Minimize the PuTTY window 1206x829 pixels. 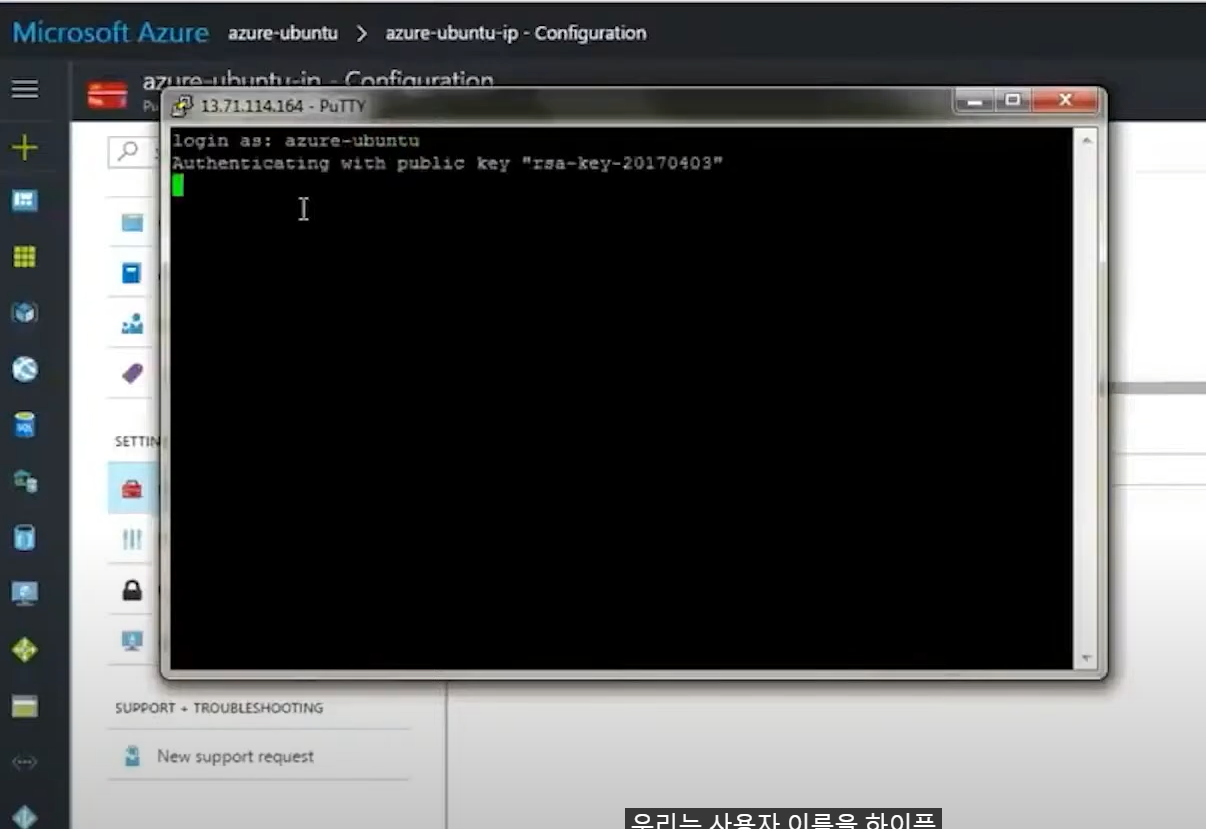pos(974,101)
